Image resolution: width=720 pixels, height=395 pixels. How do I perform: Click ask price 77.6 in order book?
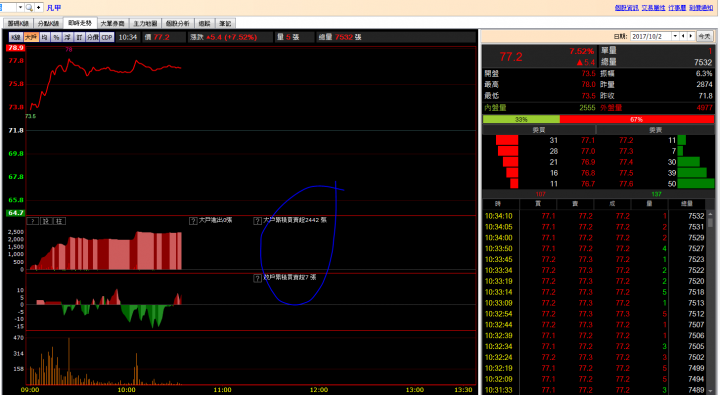626,184
